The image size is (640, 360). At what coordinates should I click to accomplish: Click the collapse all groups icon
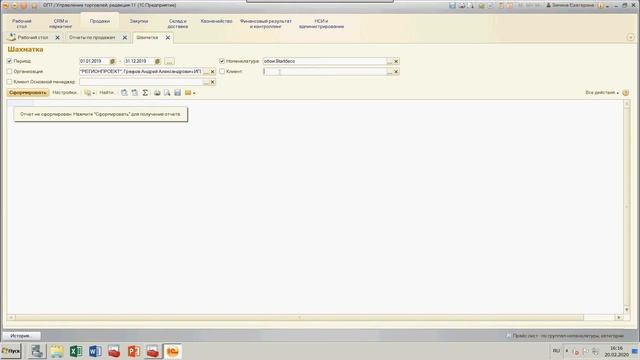click(135, 93)
